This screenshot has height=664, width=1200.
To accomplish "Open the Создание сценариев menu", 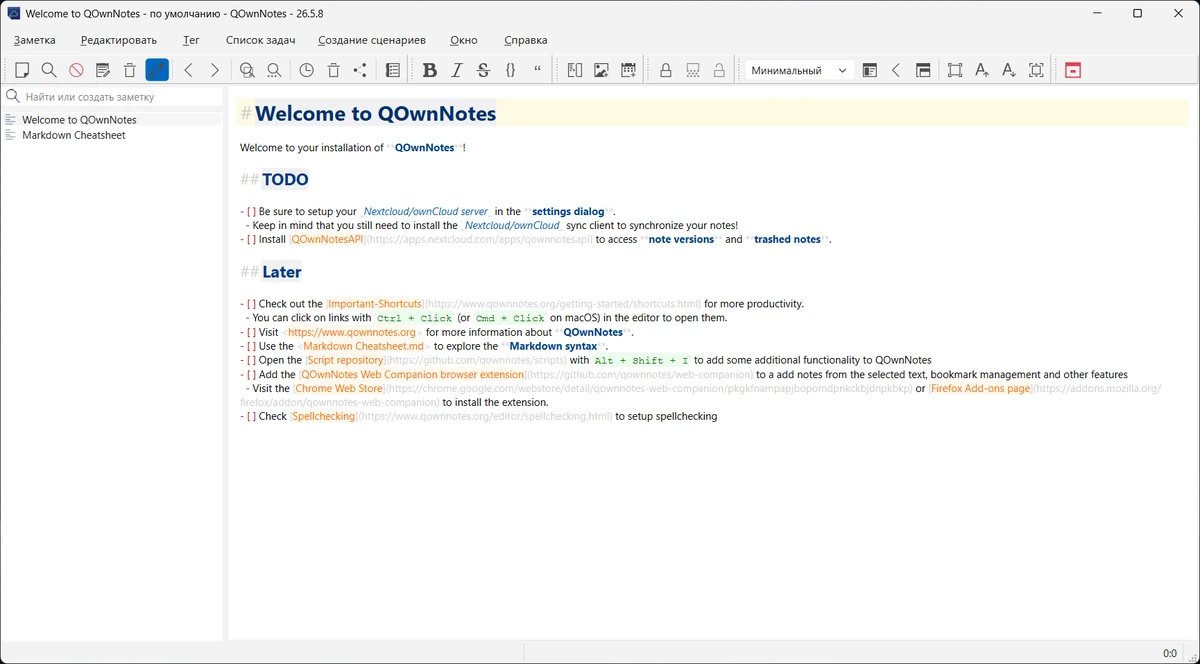I will (x=372, y=40).
